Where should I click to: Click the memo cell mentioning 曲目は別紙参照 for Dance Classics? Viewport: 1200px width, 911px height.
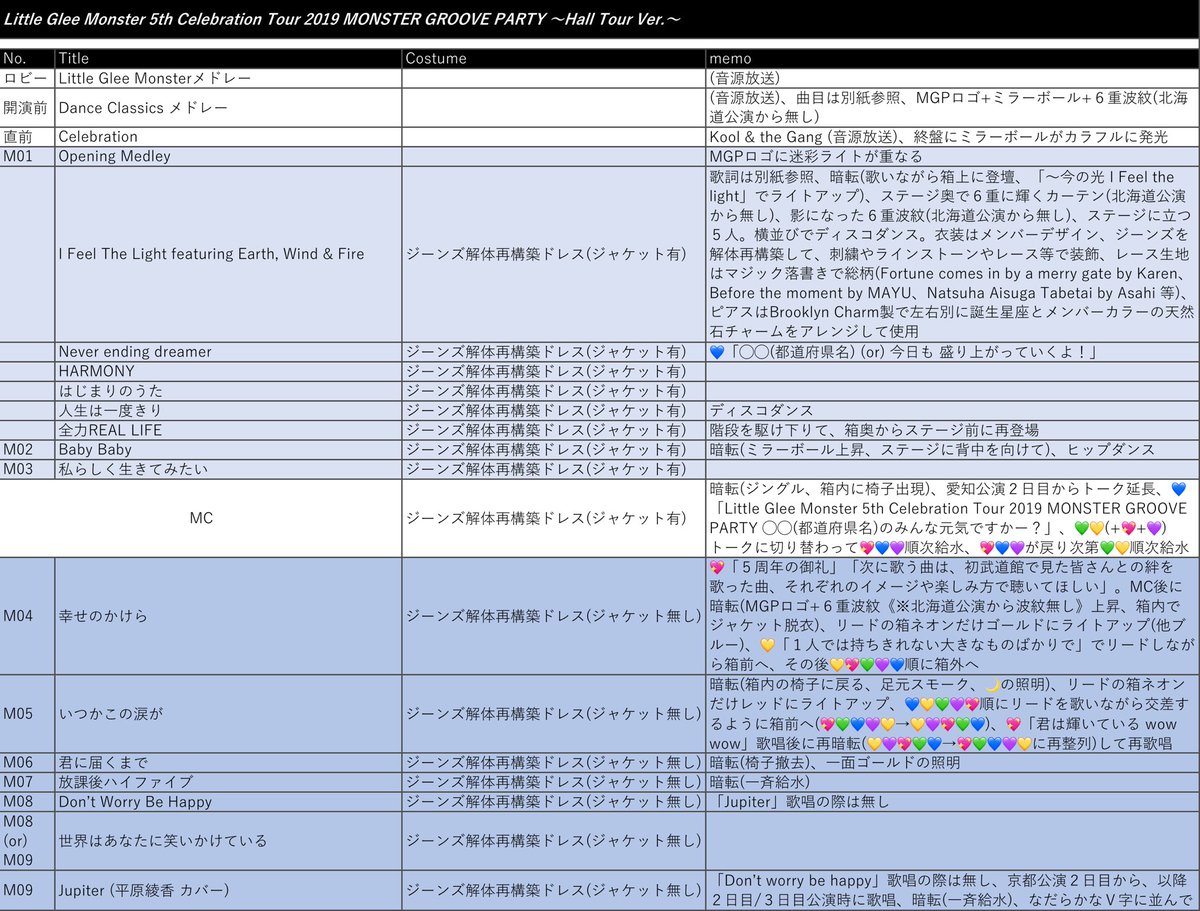click(x=952, y=107)
